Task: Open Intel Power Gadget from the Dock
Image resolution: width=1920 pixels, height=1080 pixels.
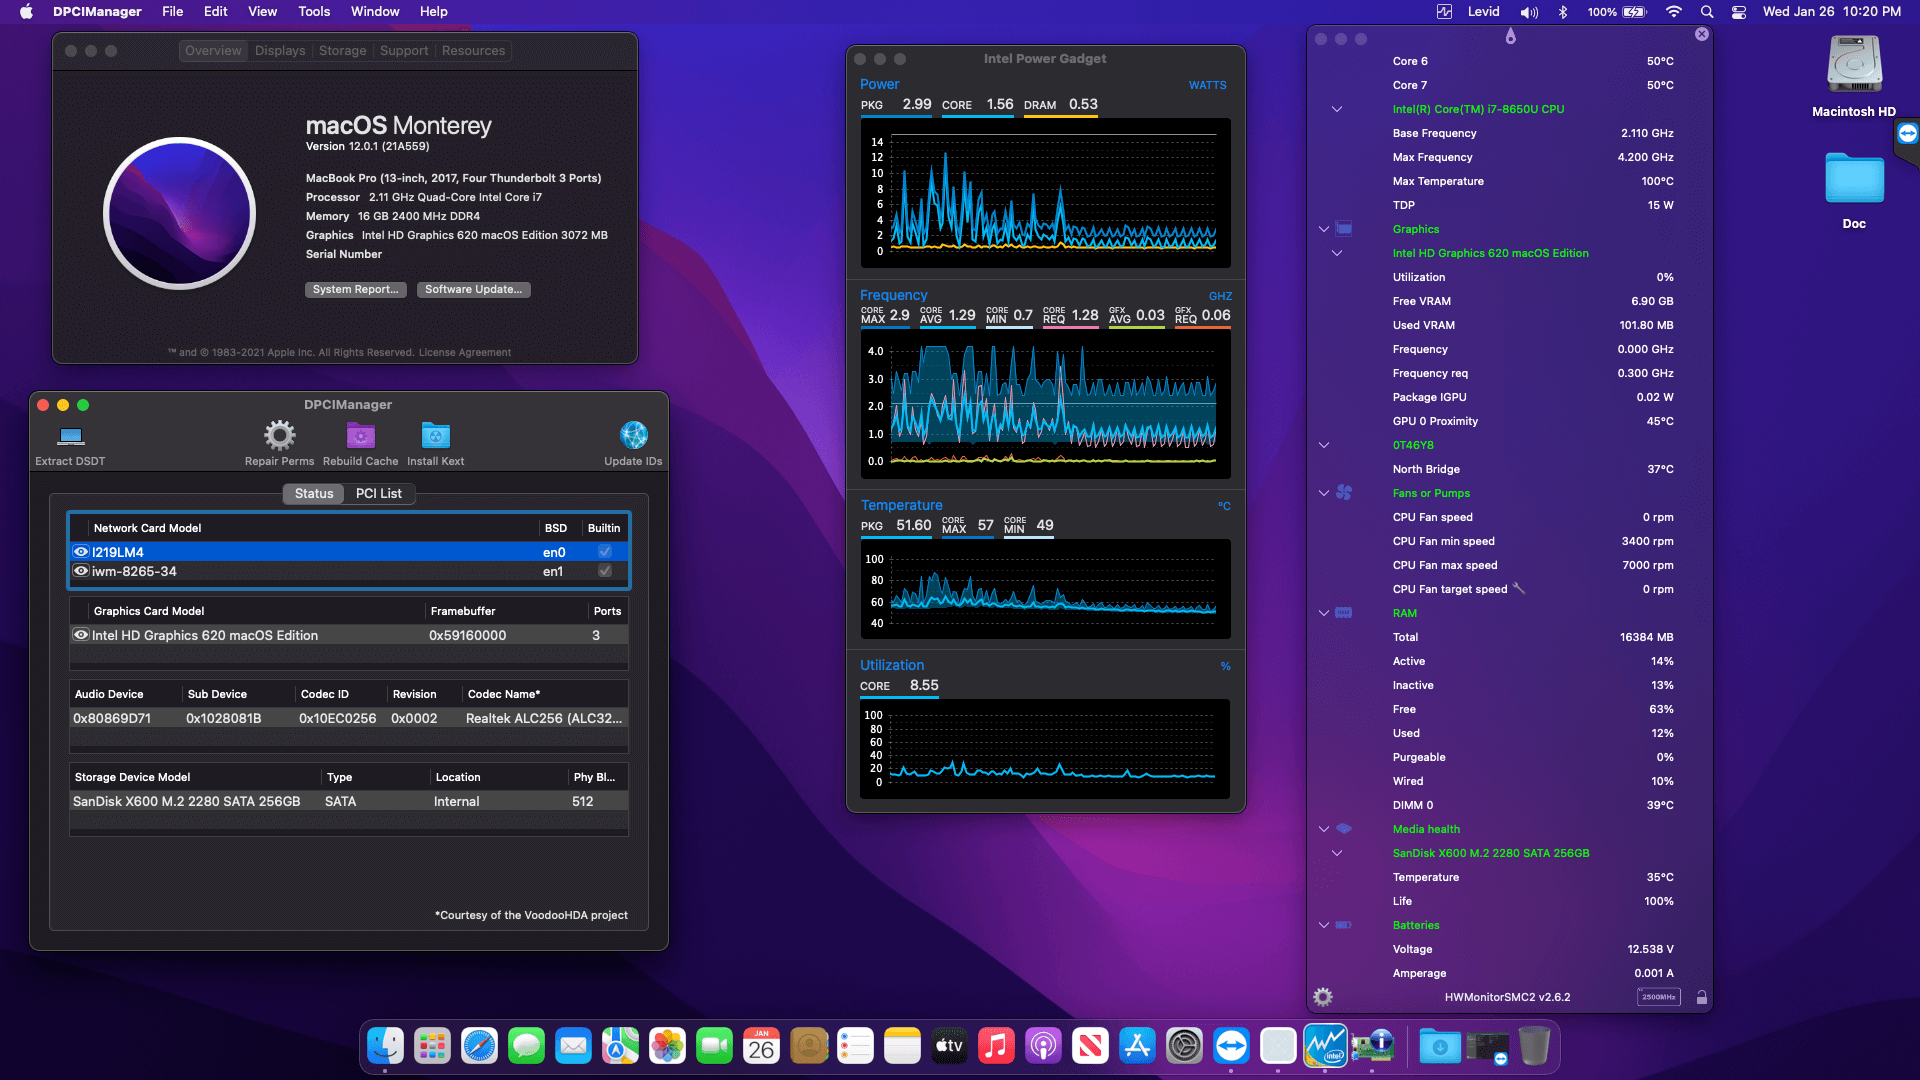Action: click(1325, 1046)
